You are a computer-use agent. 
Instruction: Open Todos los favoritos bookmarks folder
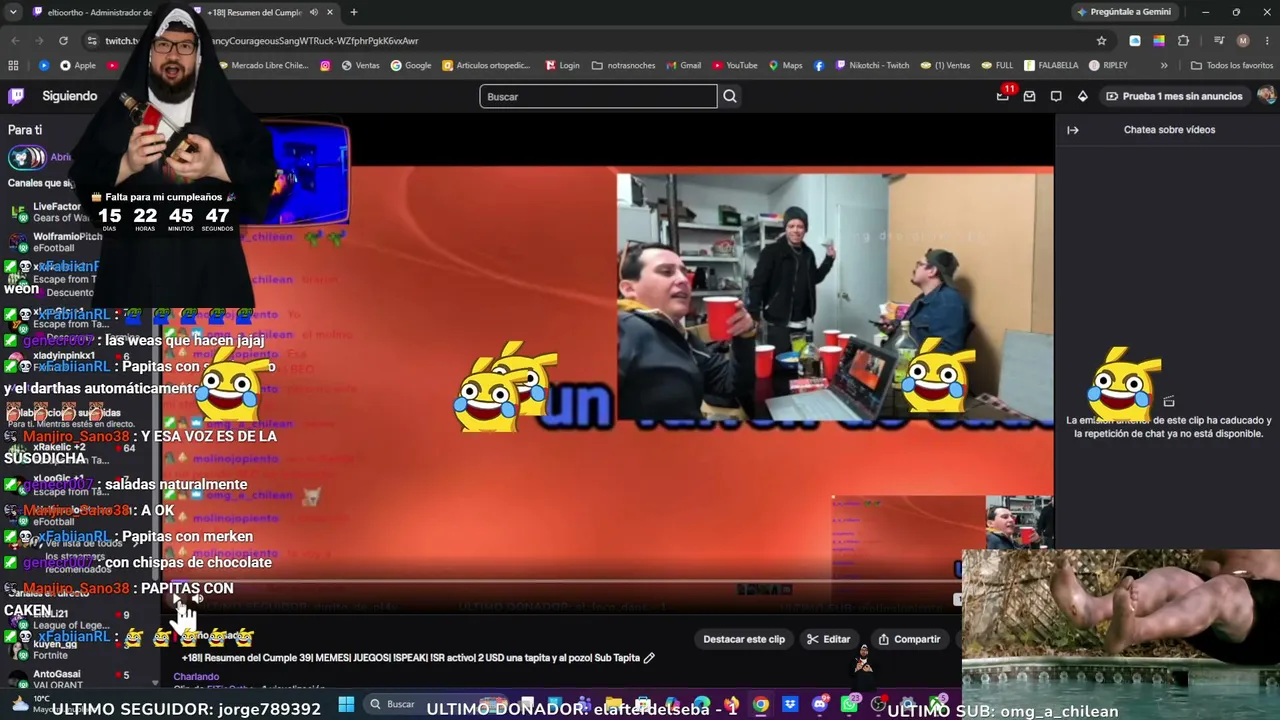click(x=1231, y=66)
